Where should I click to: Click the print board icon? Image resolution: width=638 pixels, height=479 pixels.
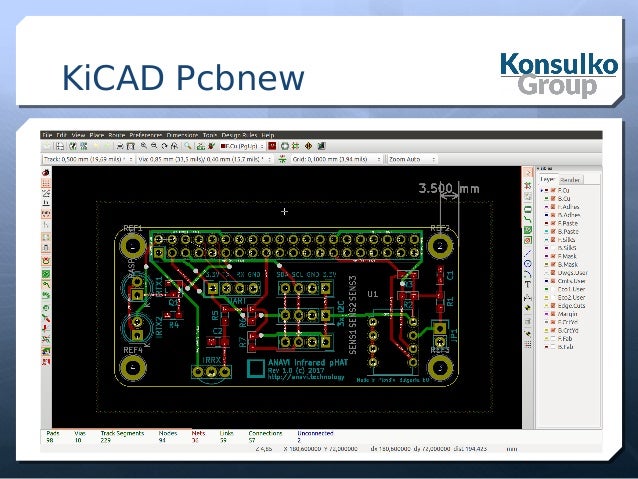[x=120, y=146]
